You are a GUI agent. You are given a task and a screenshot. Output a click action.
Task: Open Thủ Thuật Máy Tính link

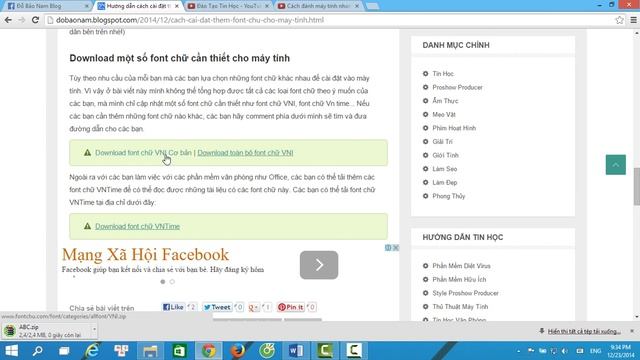click(x=460, y=307)
